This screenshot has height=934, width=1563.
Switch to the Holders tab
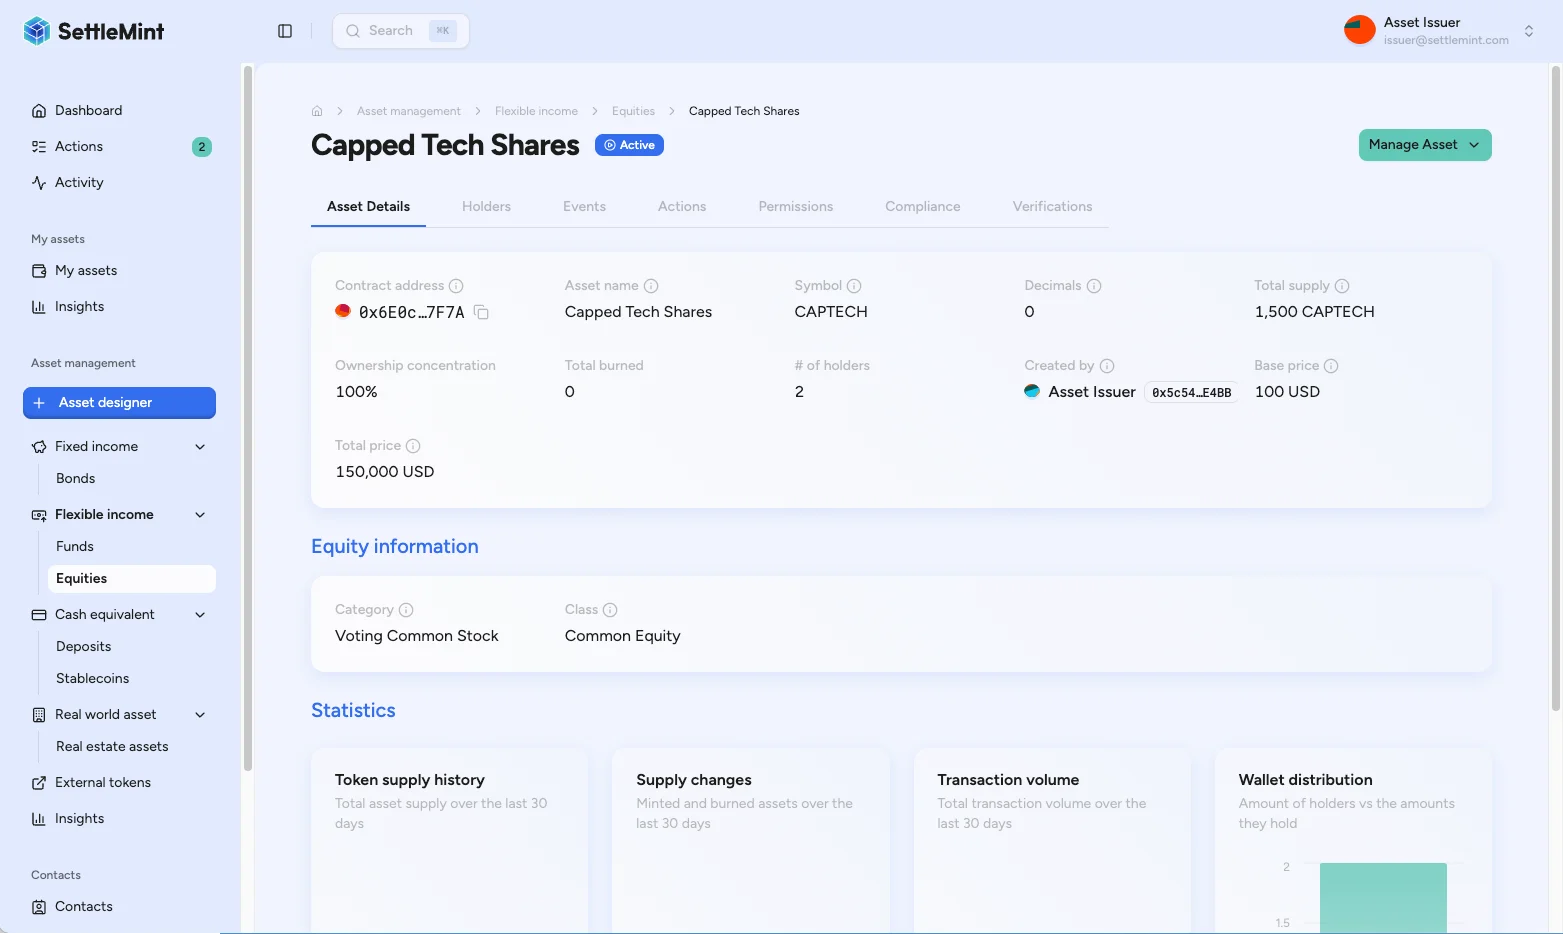[486, 206]
